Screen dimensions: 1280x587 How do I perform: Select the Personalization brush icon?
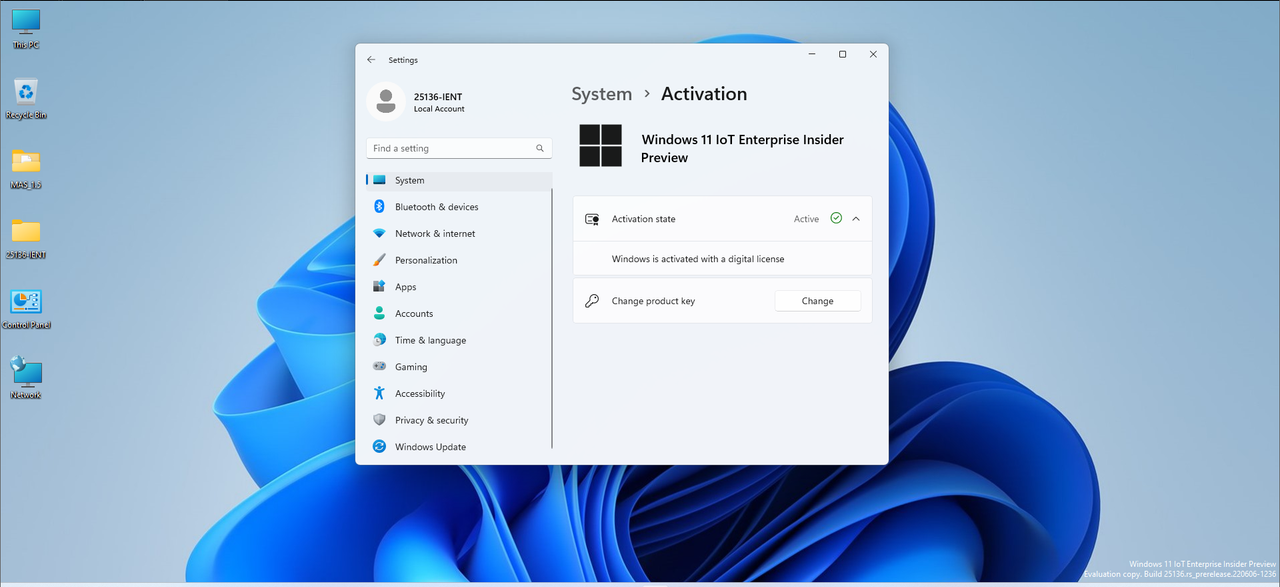(x=379, y=260)
